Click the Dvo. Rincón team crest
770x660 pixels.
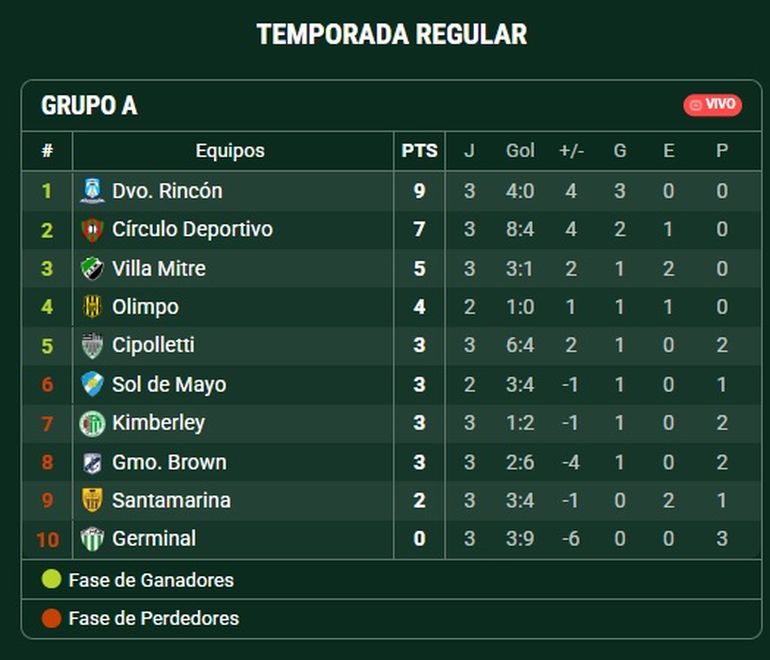(92, 191)
